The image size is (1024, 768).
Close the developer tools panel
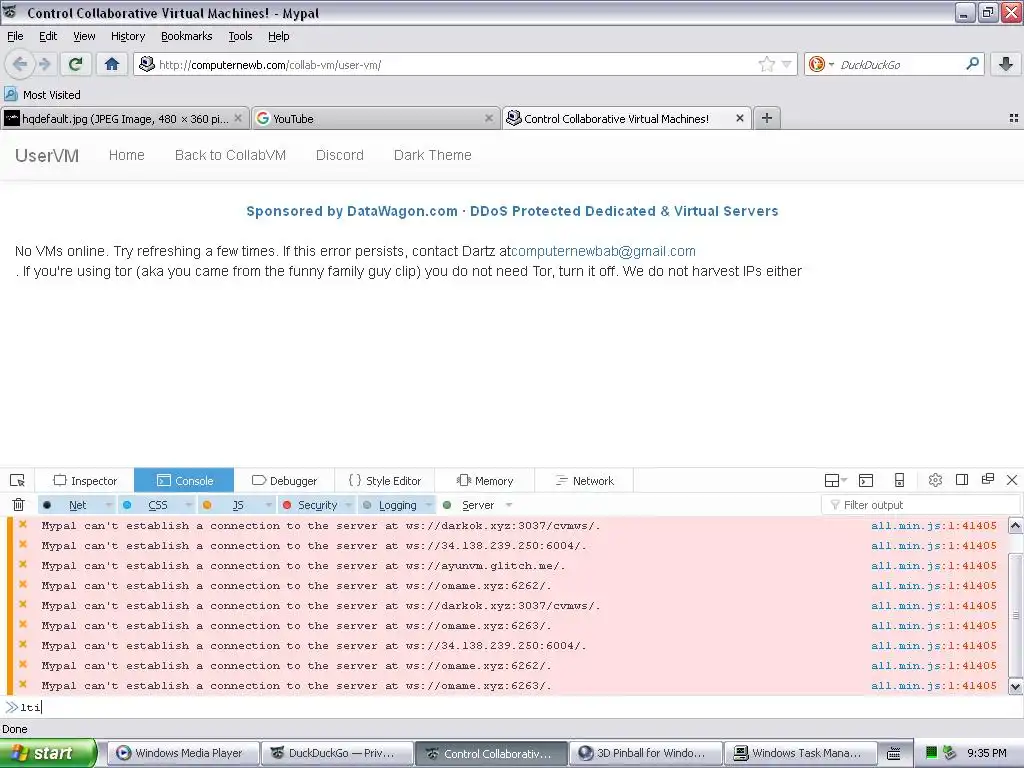[x=1012, y=480]
